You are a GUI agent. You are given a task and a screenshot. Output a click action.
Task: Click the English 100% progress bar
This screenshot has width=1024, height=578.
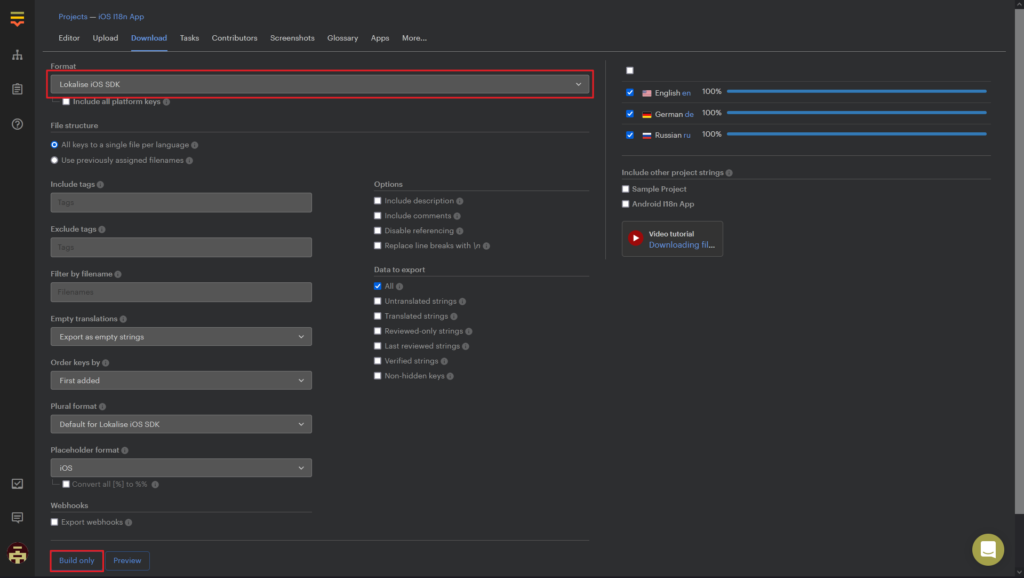(x=856, y=91)
